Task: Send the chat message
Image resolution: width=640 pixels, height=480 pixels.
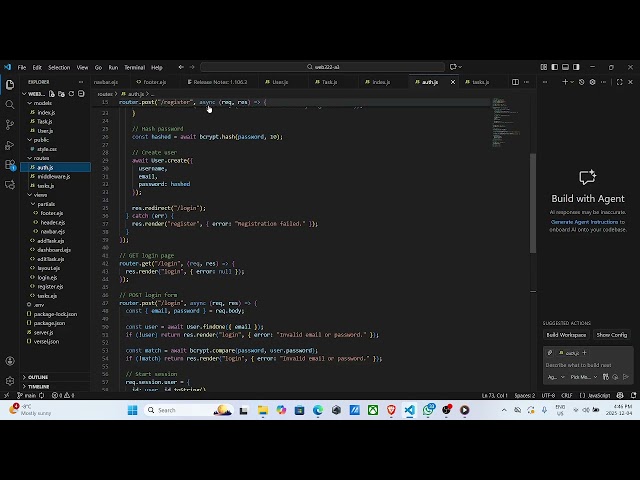Action: [626, 377]
